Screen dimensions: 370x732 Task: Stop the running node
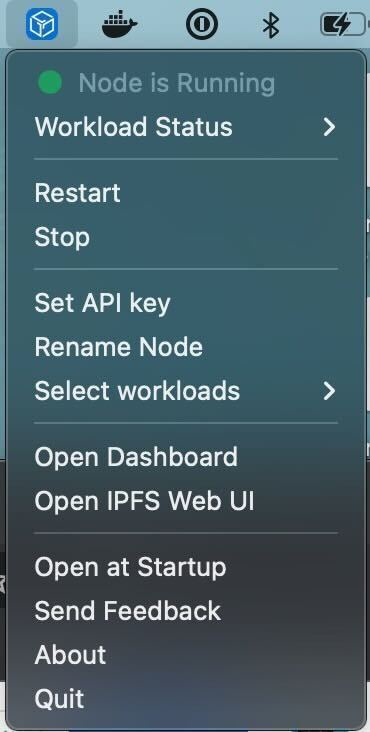(x=186, y=237)
